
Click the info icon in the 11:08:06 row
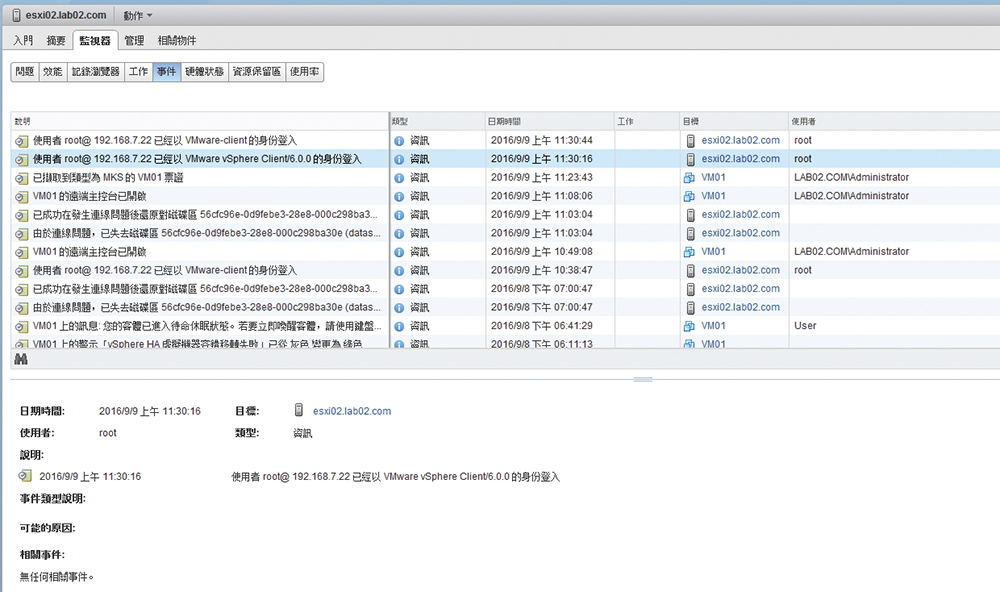point(399,196)
